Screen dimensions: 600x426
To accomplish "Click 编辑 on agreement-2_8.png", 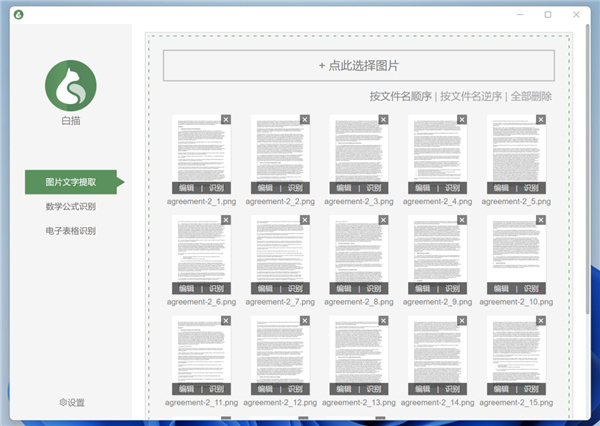I will pos(344,289).
